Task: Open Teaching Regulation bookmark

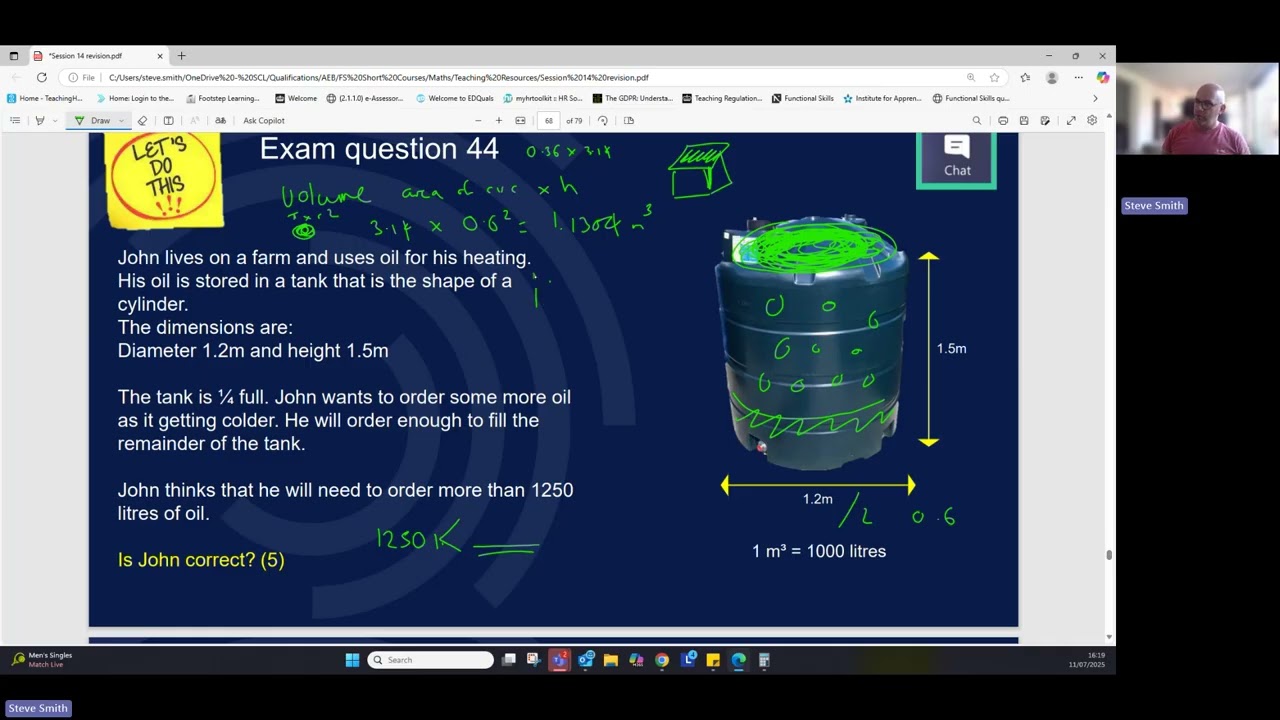Action: pos(722,98)
